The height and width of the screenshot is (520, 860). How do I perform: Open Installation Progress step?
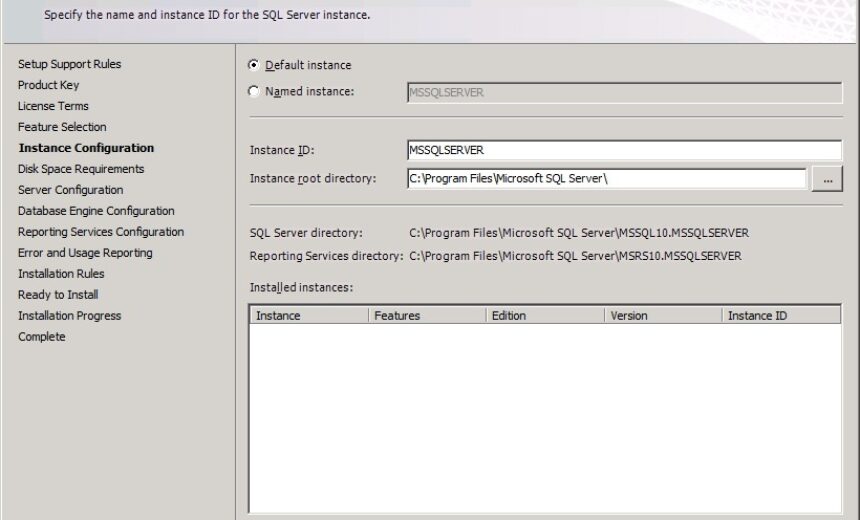click(x=70, y=315)
